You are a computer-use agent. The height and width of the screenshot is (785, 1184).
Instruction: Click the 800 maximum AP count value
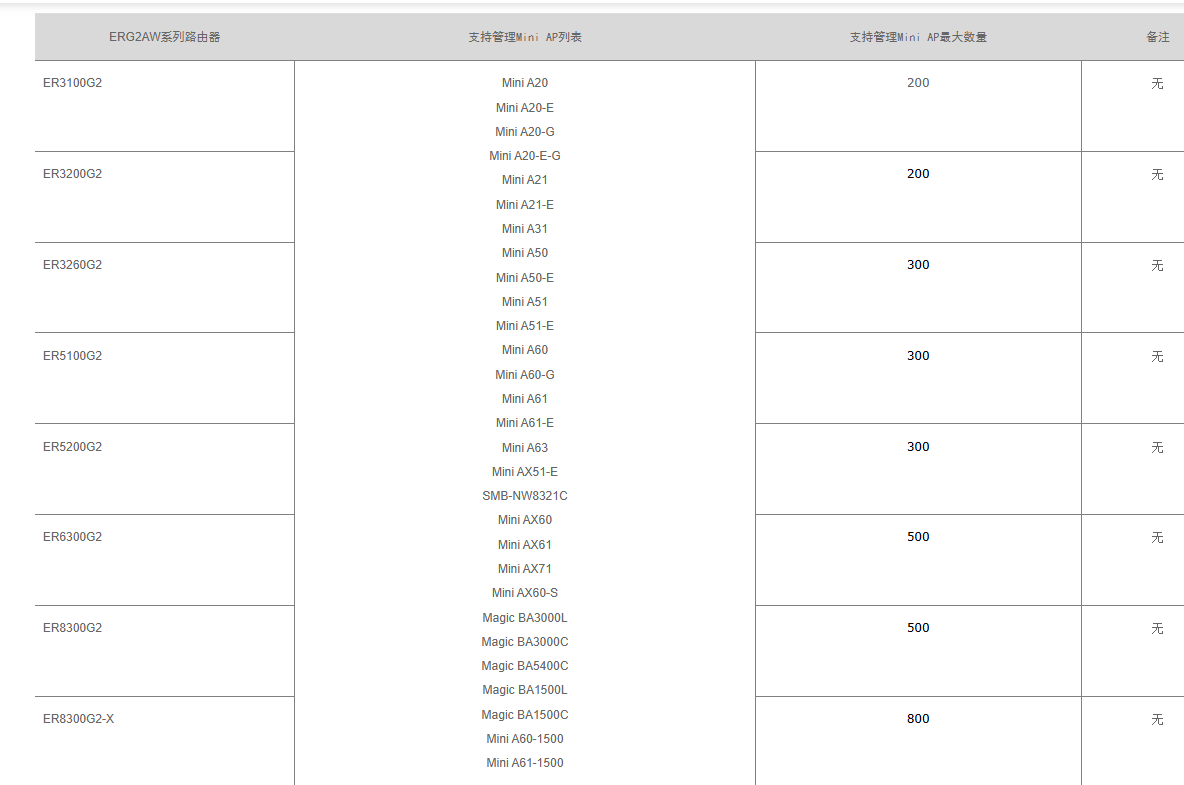click(918, 719)
